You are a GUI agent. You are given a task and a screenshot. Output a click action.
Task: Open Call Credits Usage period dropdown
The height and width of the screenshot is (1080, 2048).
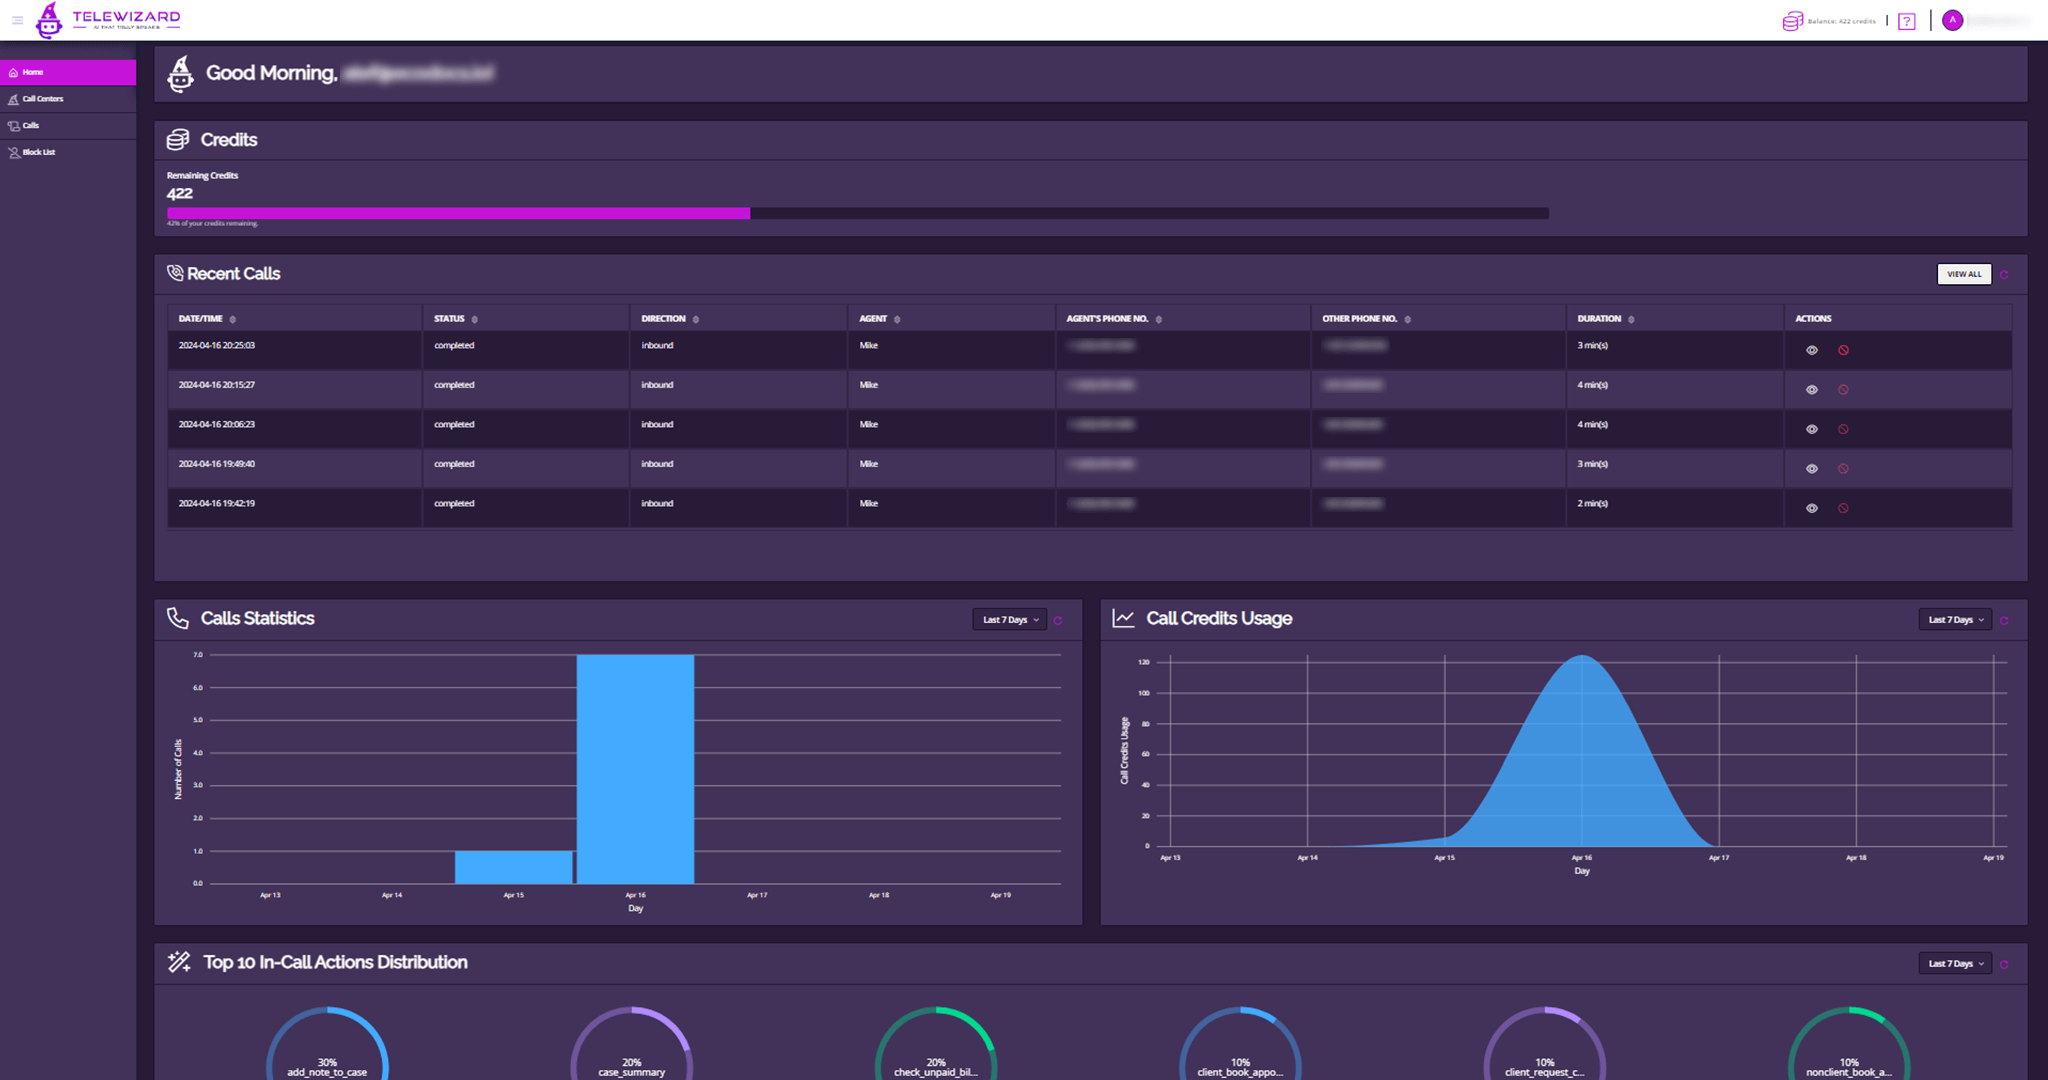[x=1955, y=620]
